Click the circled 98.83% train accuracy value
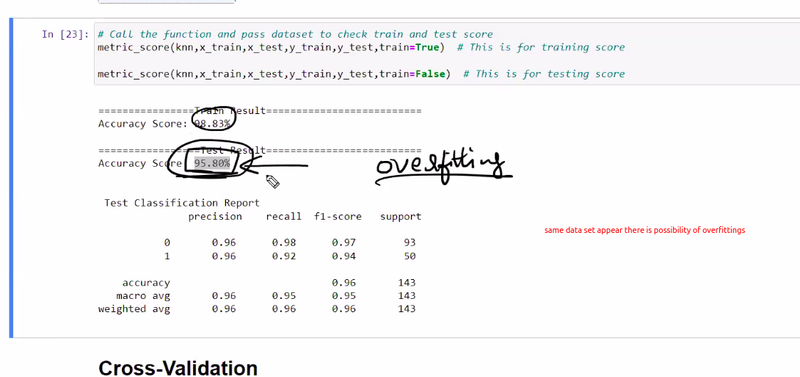The image size is (800, 377). pos(213,123)
